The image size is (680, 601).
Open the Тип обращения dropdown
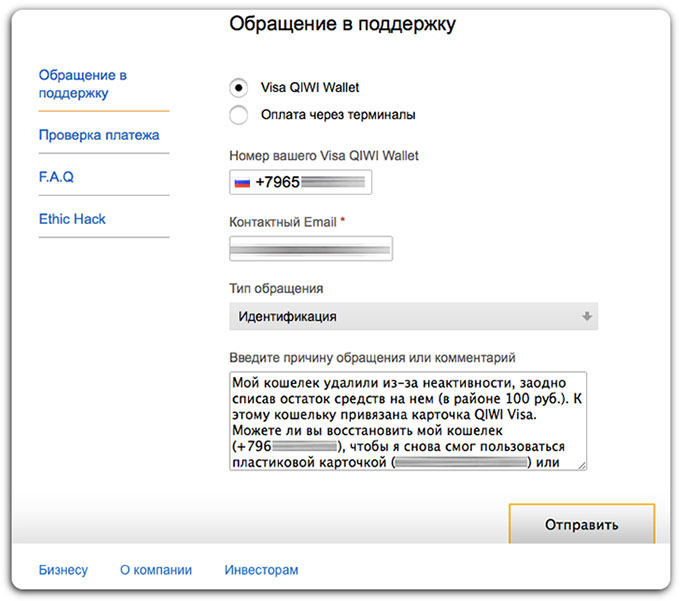click(x=413, y=317)
